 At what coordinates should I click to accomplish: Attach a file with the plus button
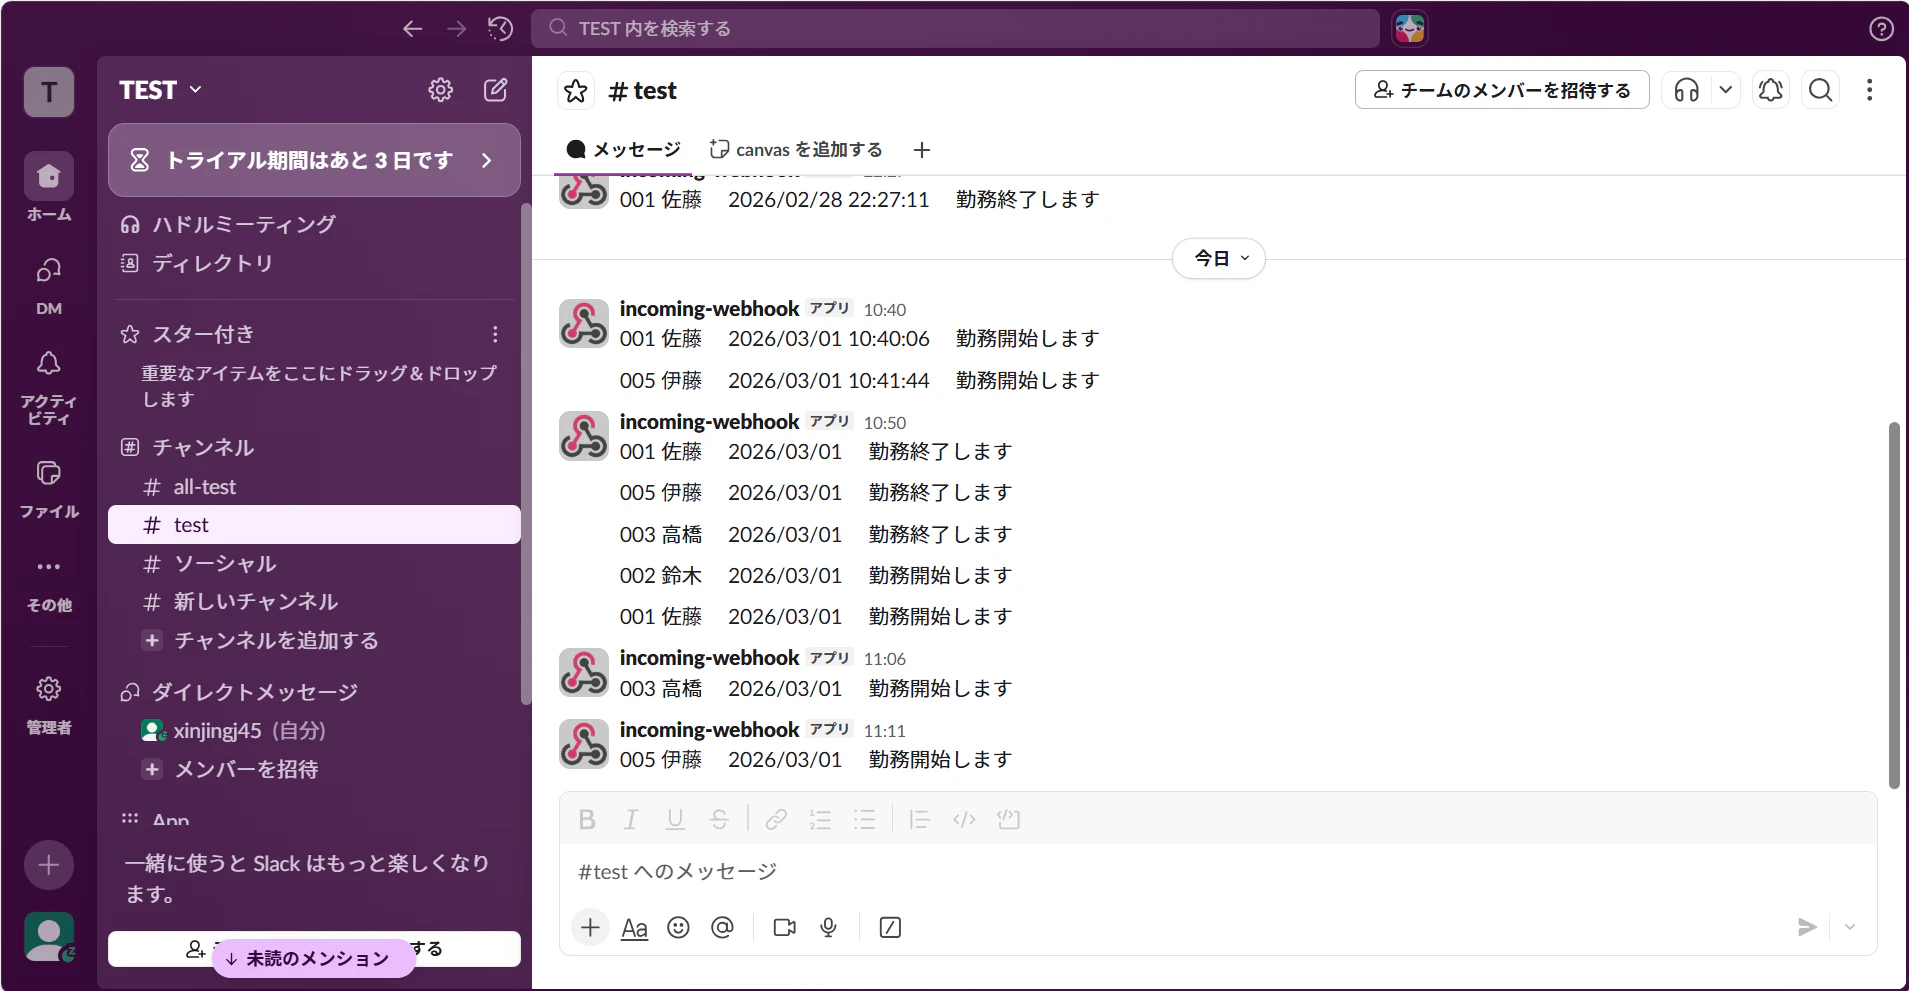coord(590,928)
